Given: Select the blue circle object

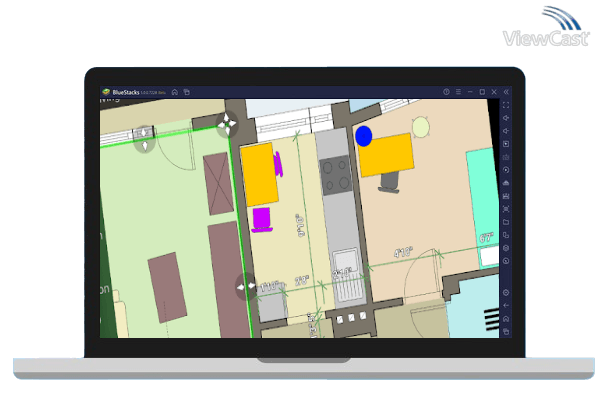Looking at the screenshot, I should (x=364, y=136).
